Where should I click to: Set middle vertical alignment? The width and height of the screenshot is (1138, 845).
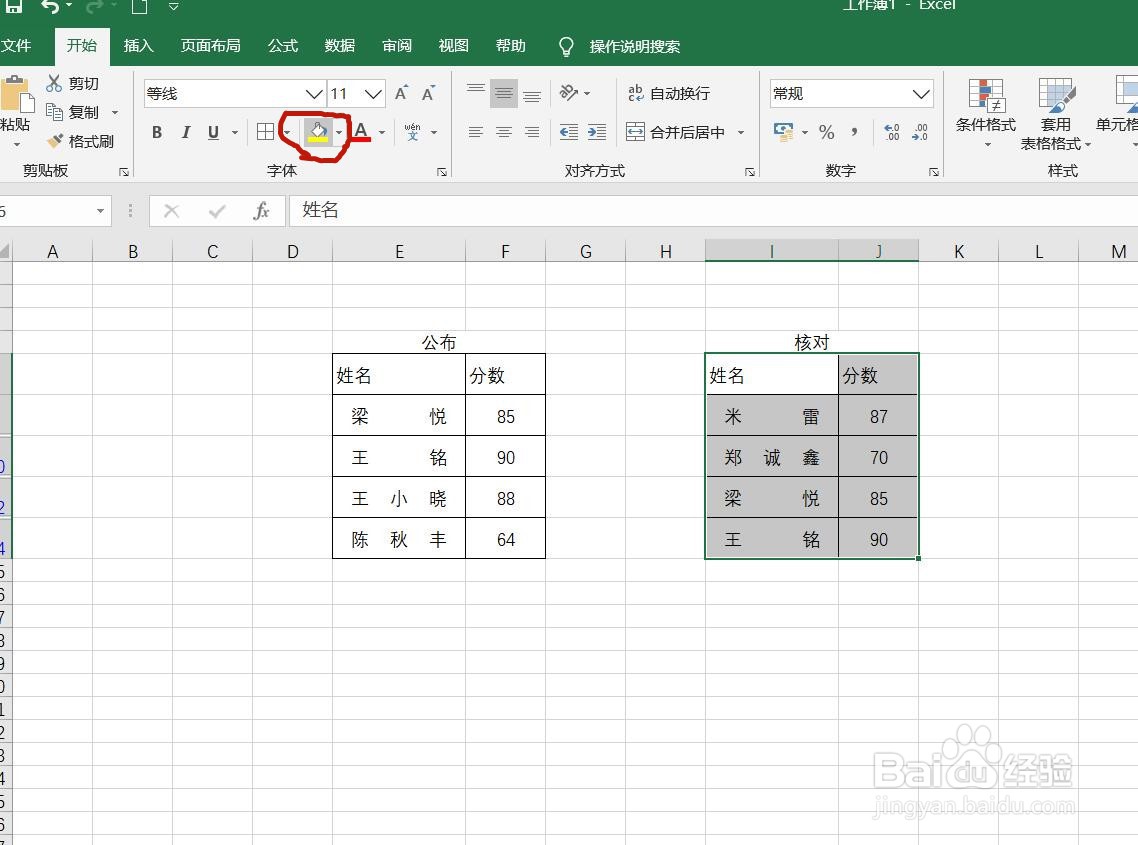click(504, 93)
